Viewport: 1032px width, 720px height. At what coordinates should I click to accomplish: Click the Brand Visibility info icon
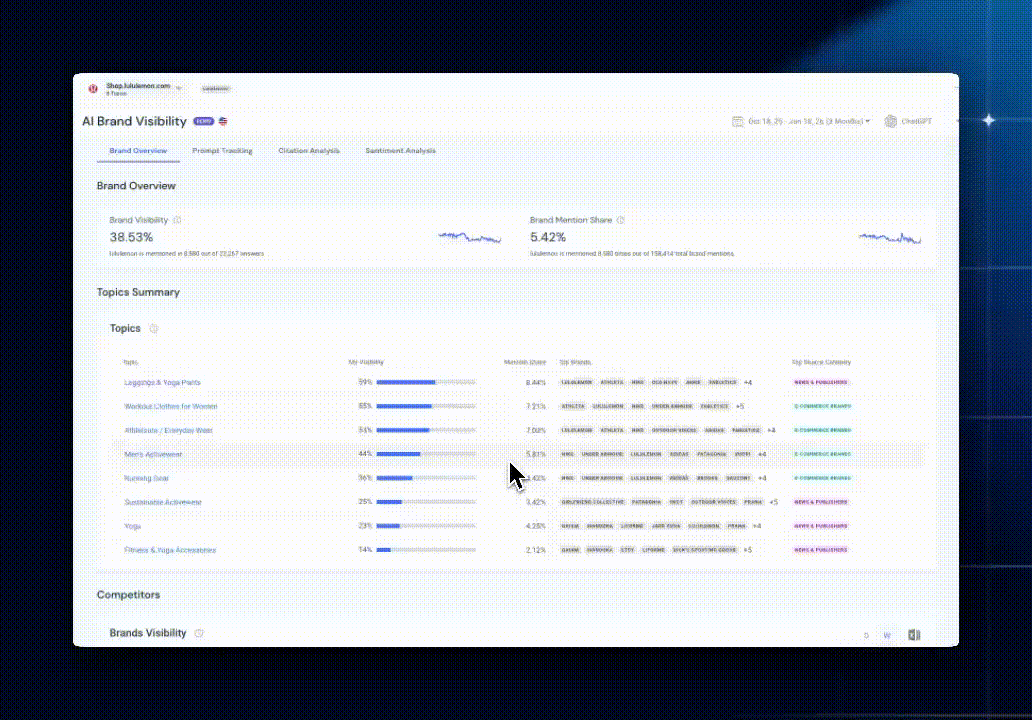177,220
